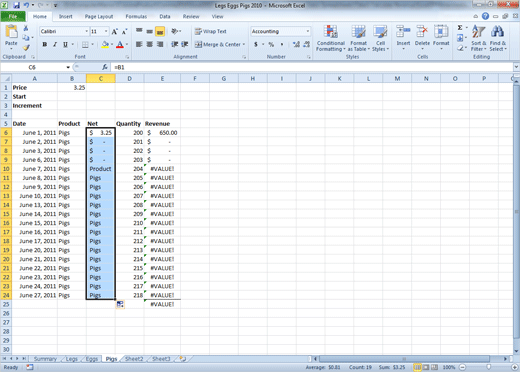
Task: Click Increase Decimal icon
Action: pos(296,44)
